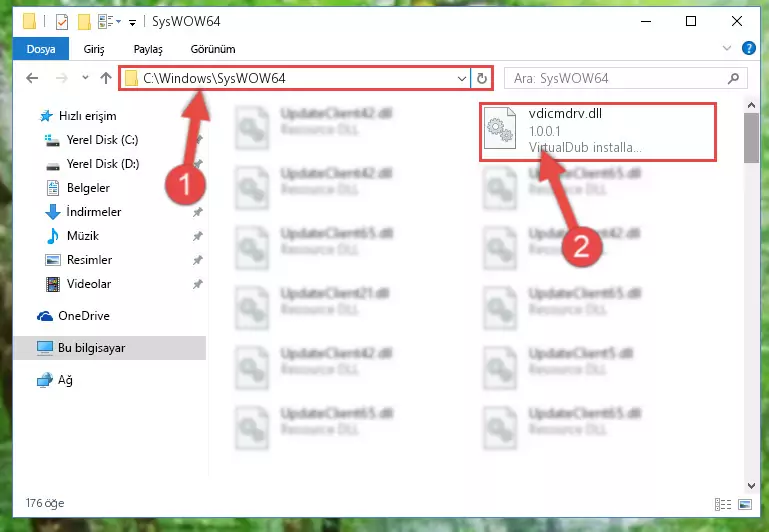Click the scrollbar down arrow
769x532 pixels.
(x=751, y=485)
